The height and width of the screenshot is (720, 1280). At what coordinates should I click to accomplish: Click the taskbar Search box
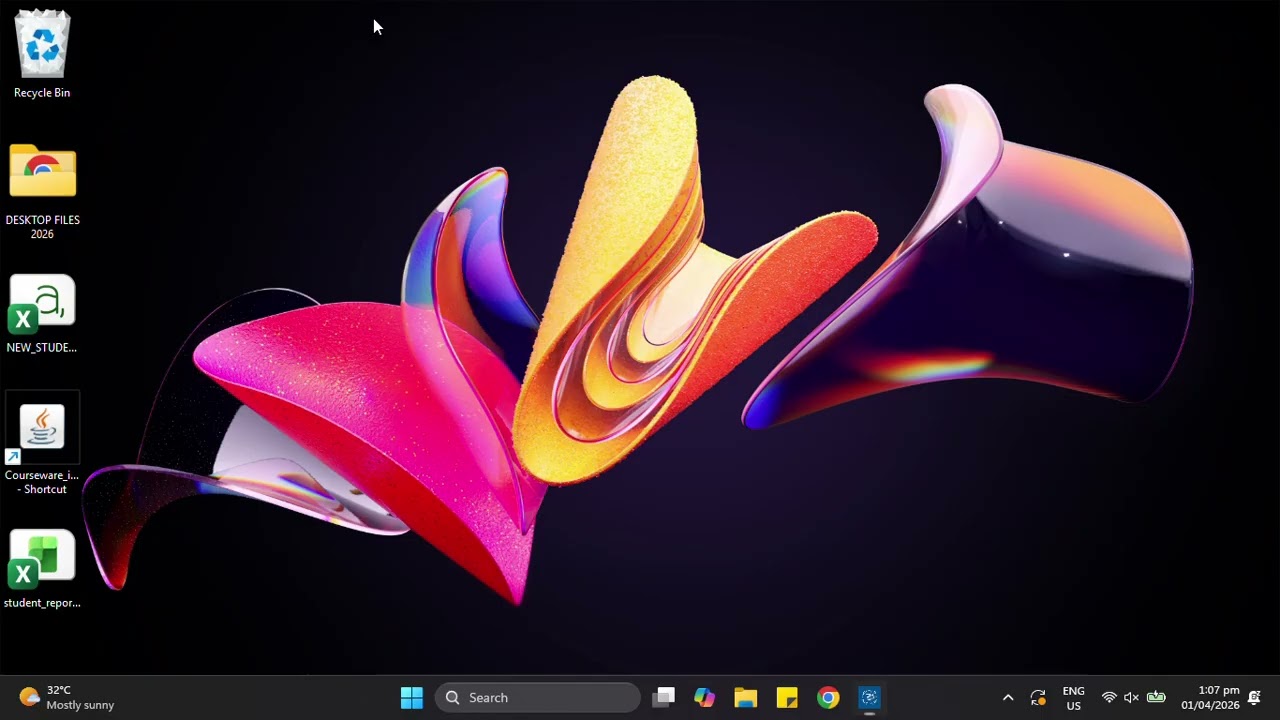click(x=538, y=698)
